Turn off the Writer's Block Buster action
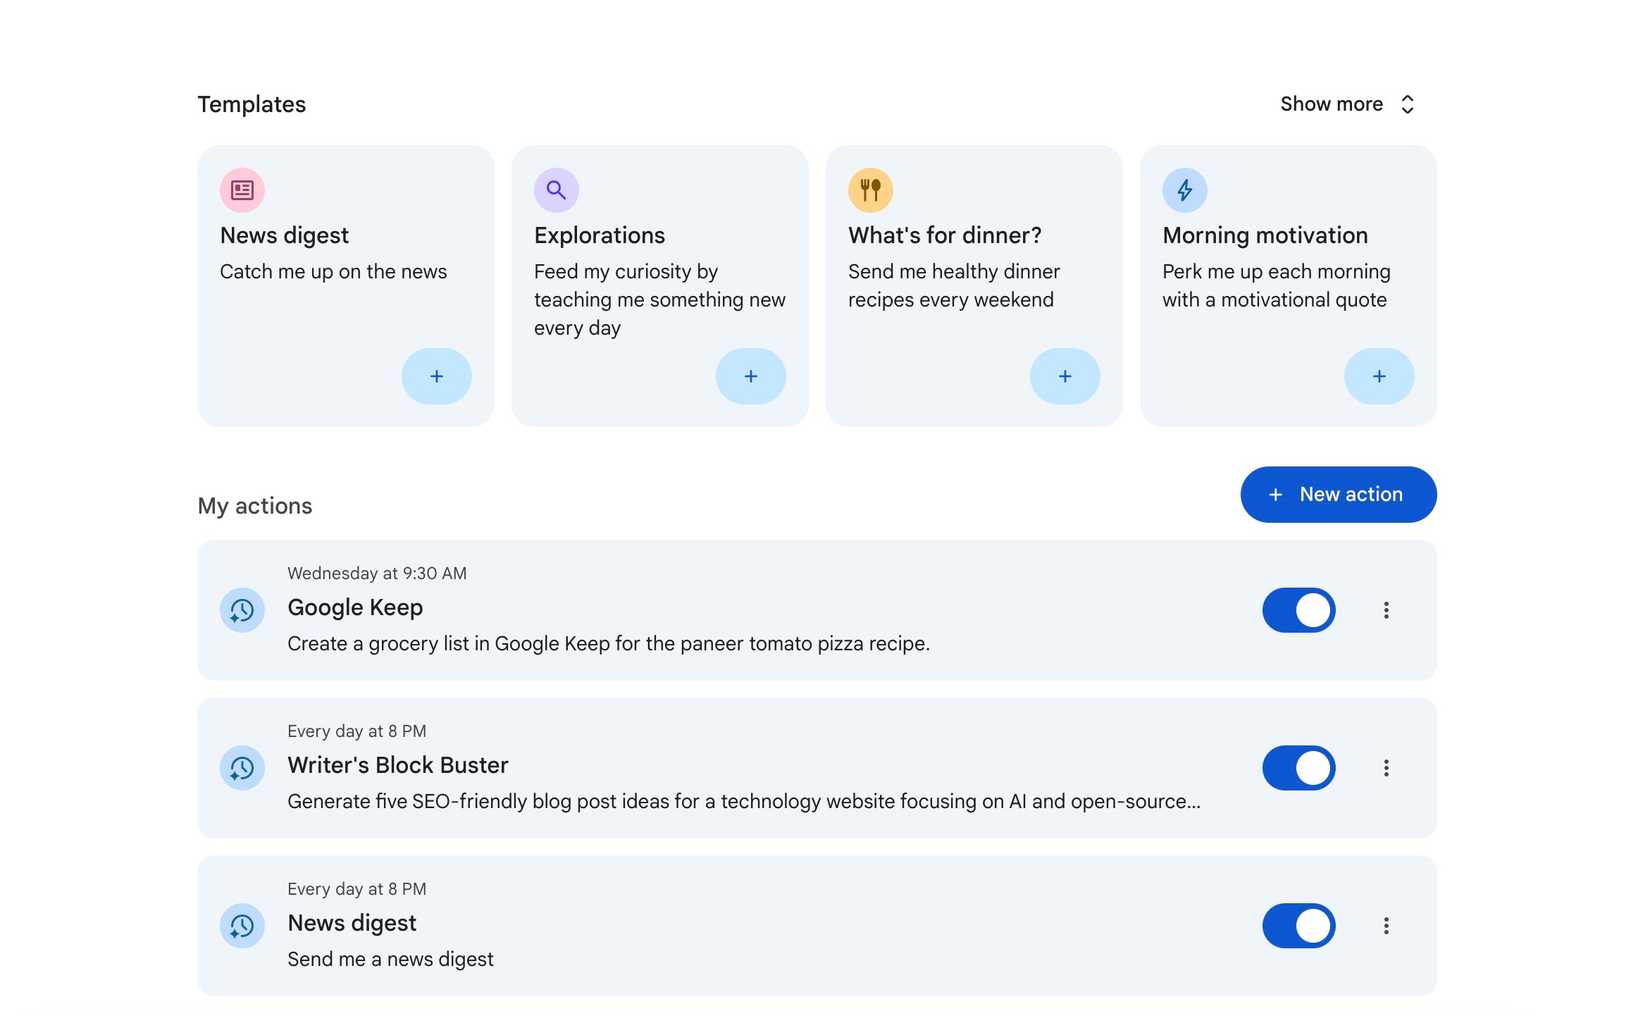The image size is (1650, 1016). [1298, 768]
